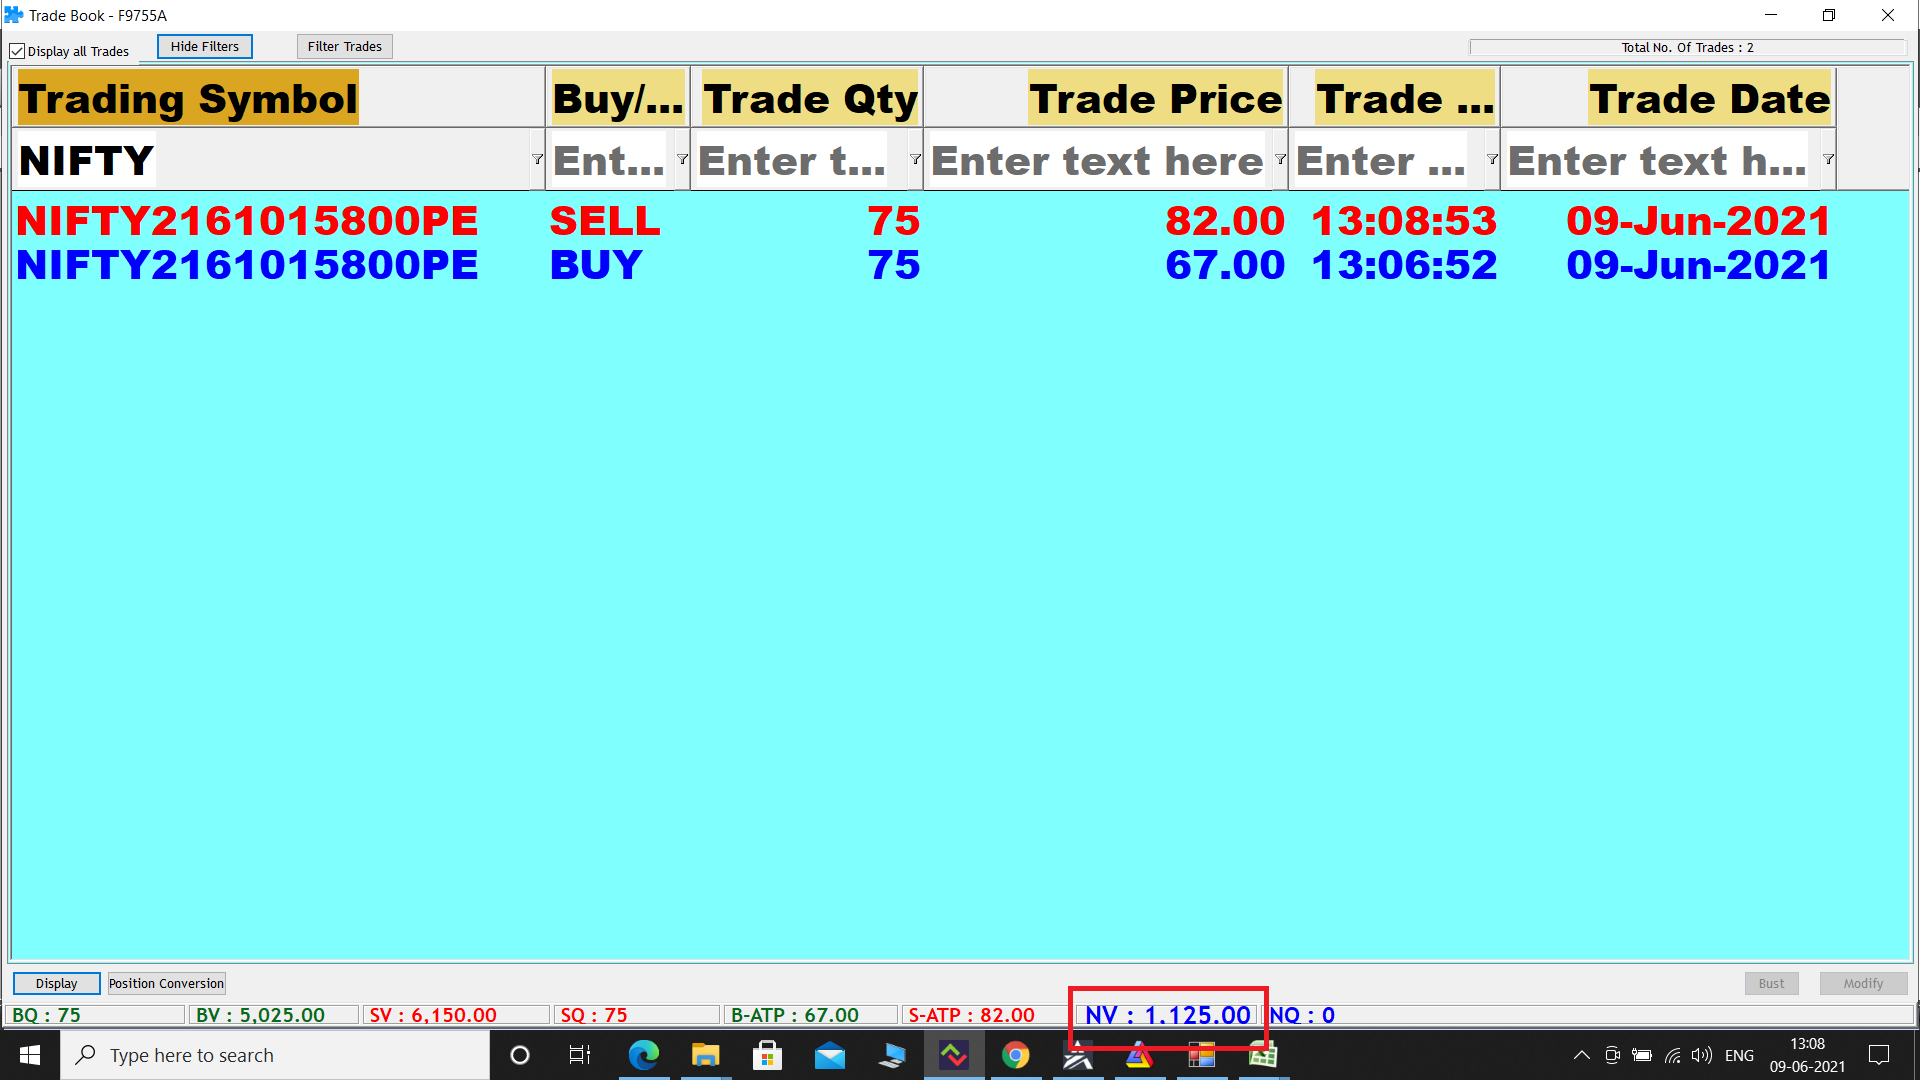Open the Trade Time filter funnel dropdown
The width and height of the screenshot is (1920, 1080).
pos(1492,160)
